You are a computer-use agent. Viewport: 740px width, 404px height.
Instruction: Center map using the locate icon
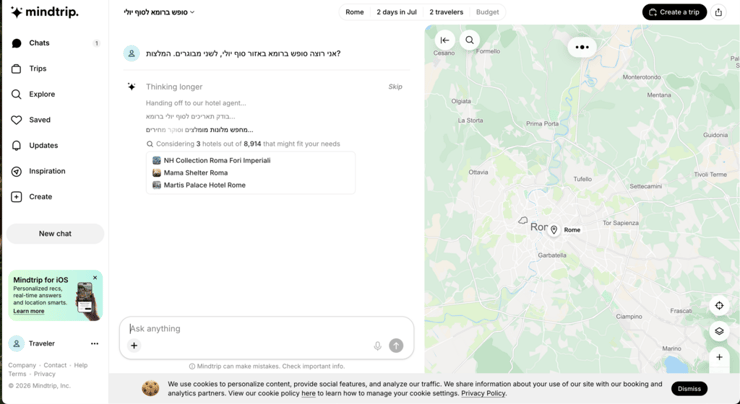(719, 305)
